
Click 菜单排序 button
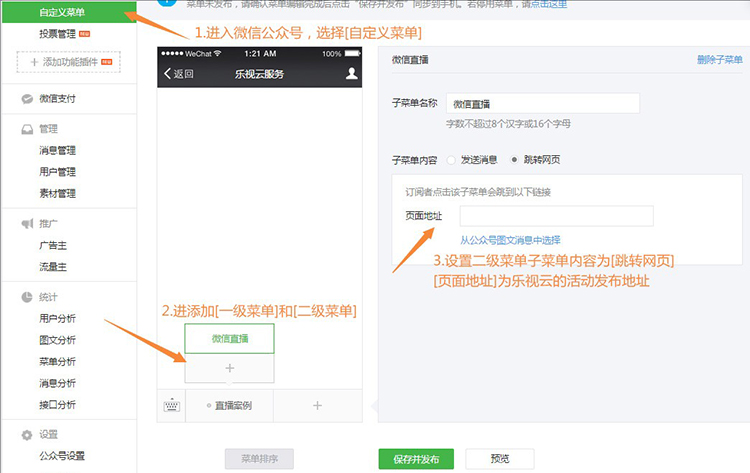(259, 459)
